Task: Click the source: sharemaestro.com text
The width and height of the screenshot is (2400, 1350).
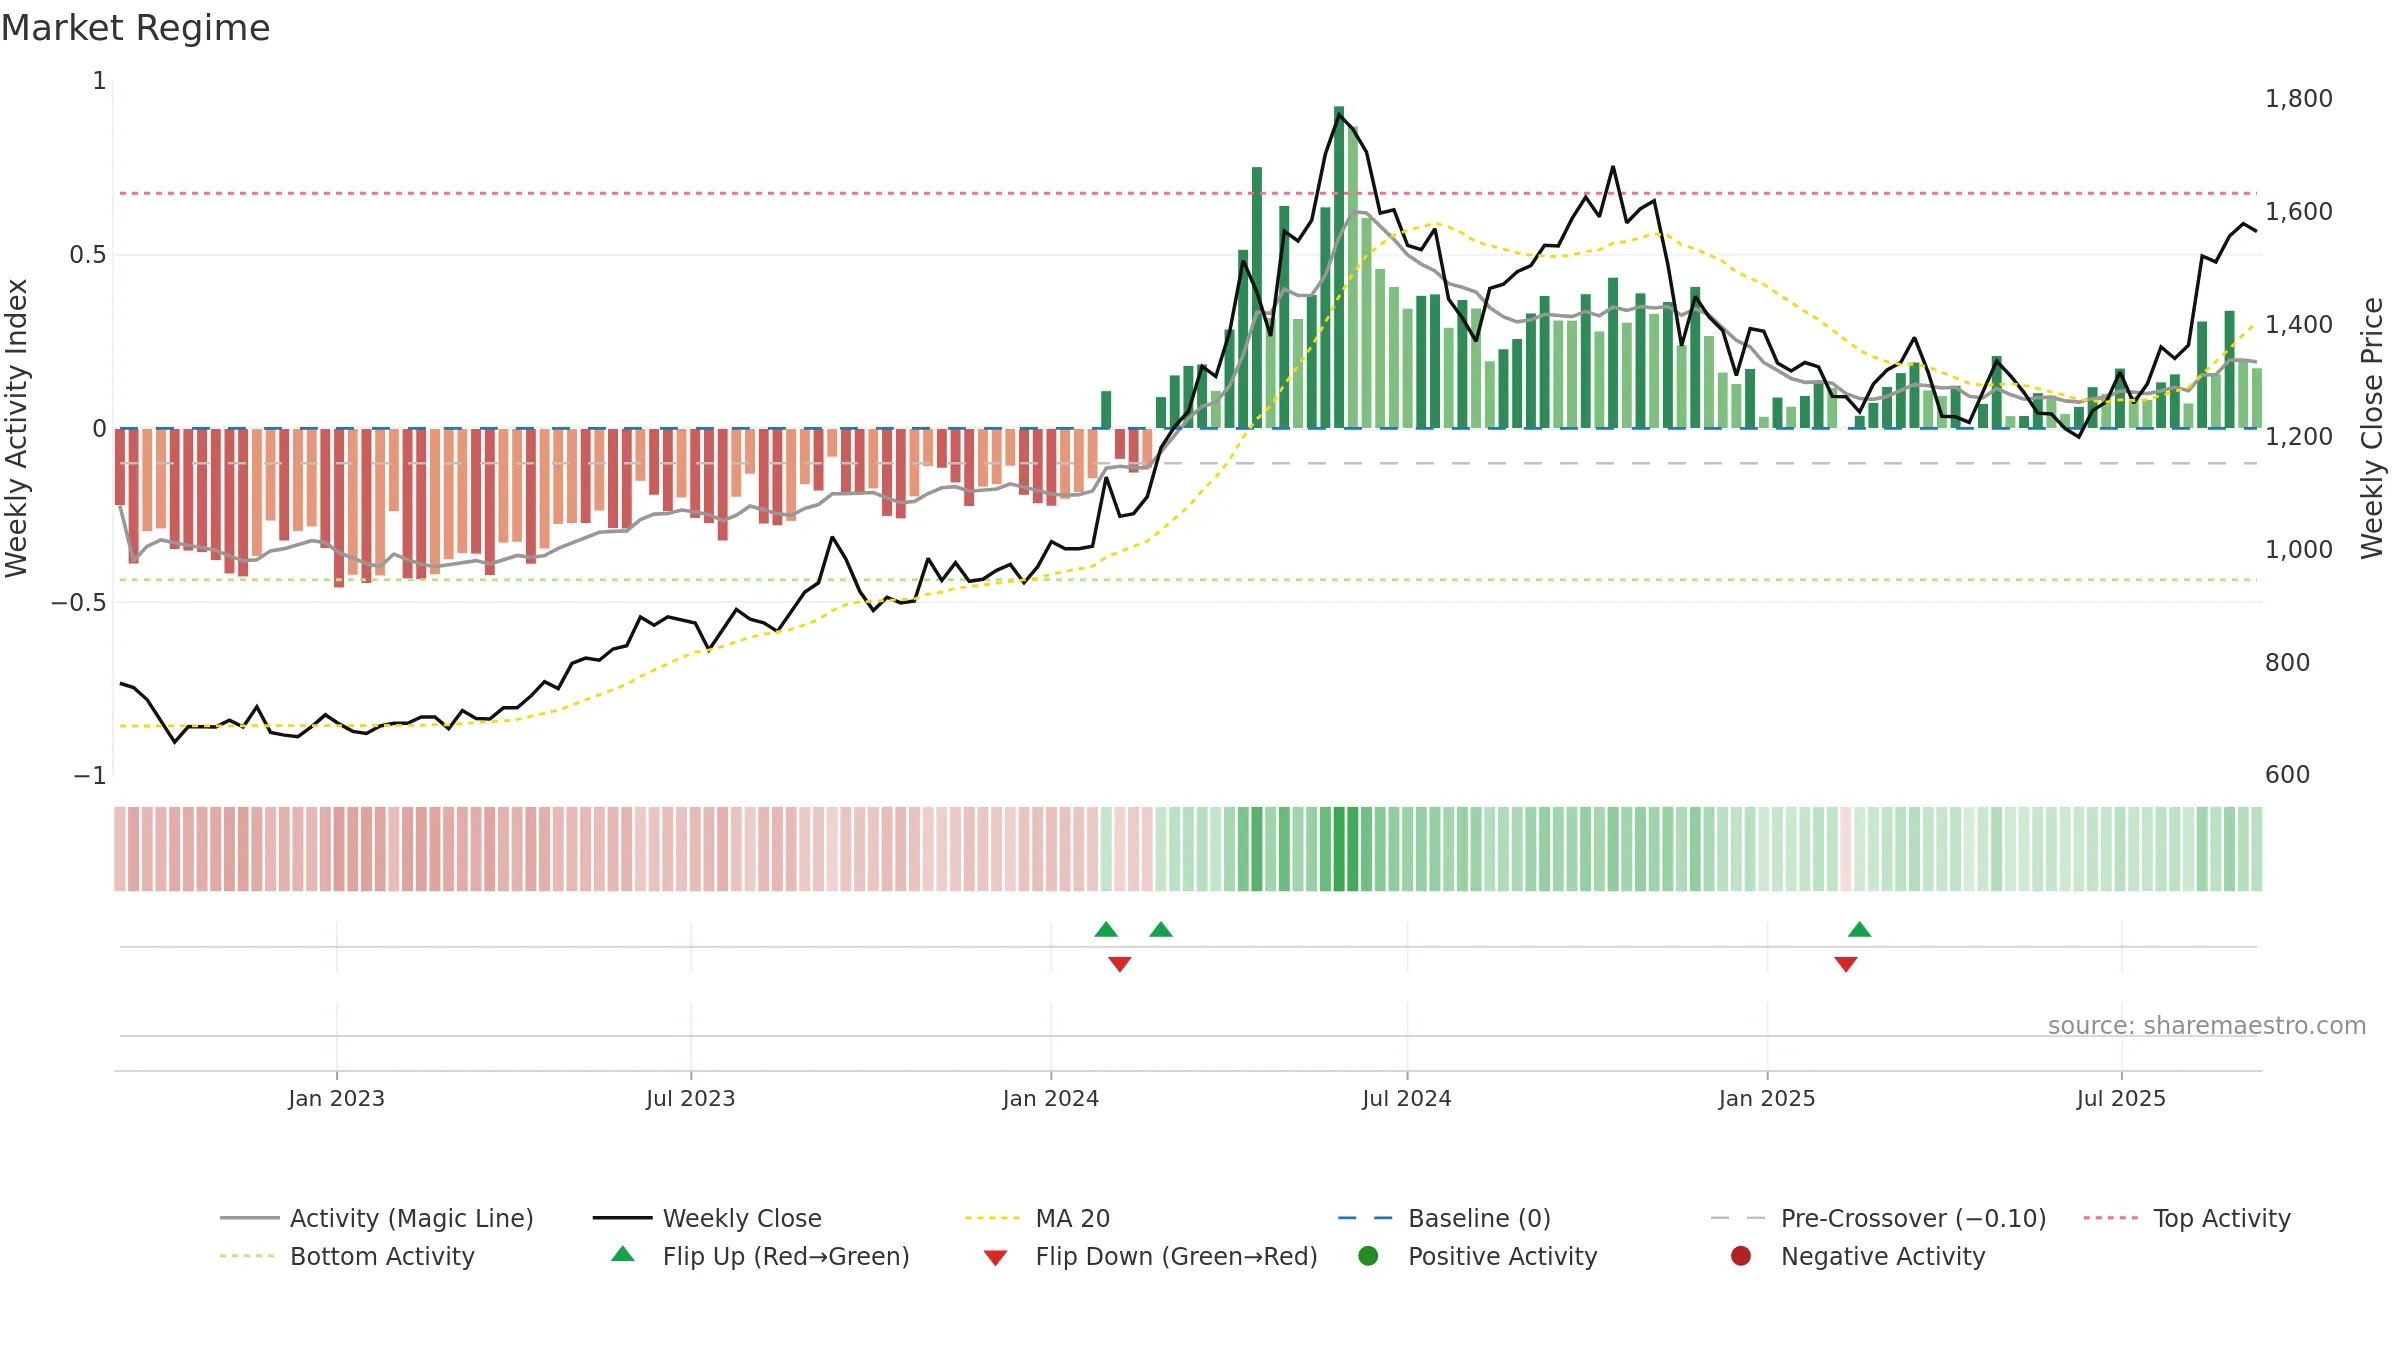Action: pyautogui.click(x=2207, y=1026)
